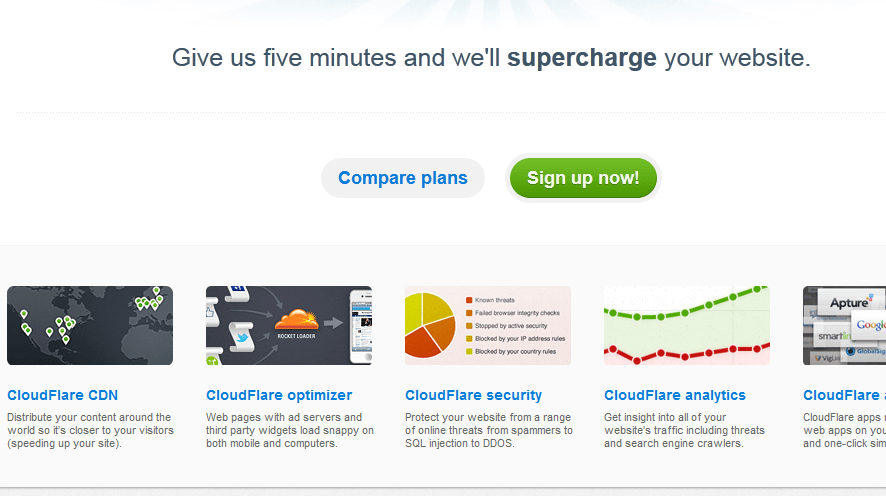886x496 pixels.
Task: Click the Twitter bird scroll icon
Action: [242, 337]
